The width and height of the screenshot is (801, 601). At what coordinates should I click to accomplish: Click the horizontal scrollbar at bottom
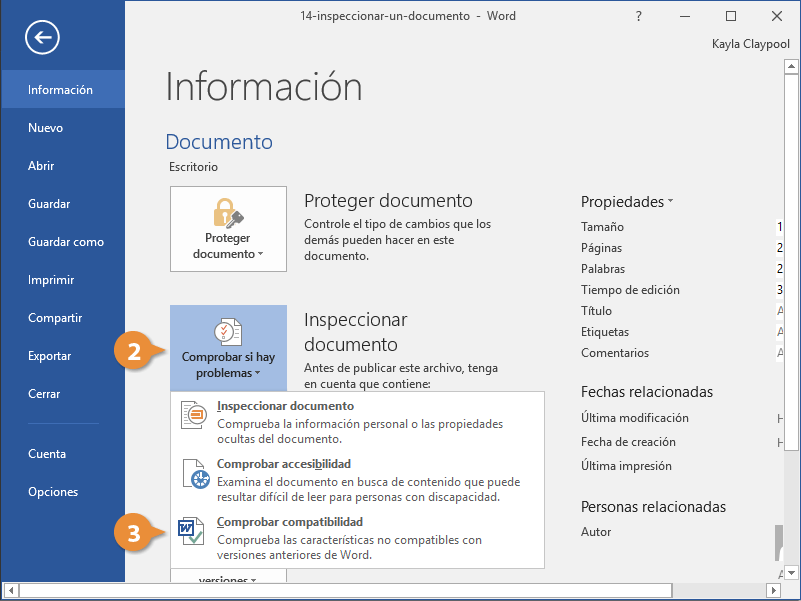click(x=400, y=590)
